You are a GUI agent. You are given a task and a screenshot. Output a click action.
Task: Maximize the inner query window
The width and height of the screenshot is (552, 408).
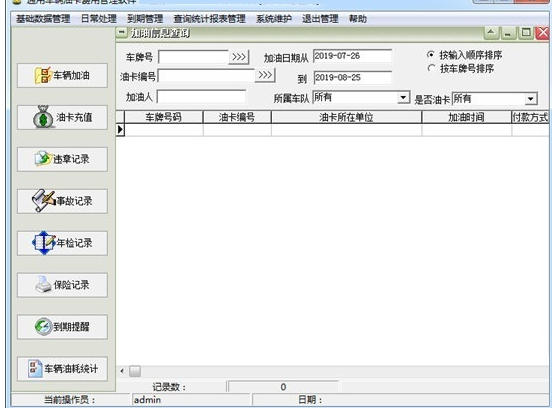(x=526, y=33)
